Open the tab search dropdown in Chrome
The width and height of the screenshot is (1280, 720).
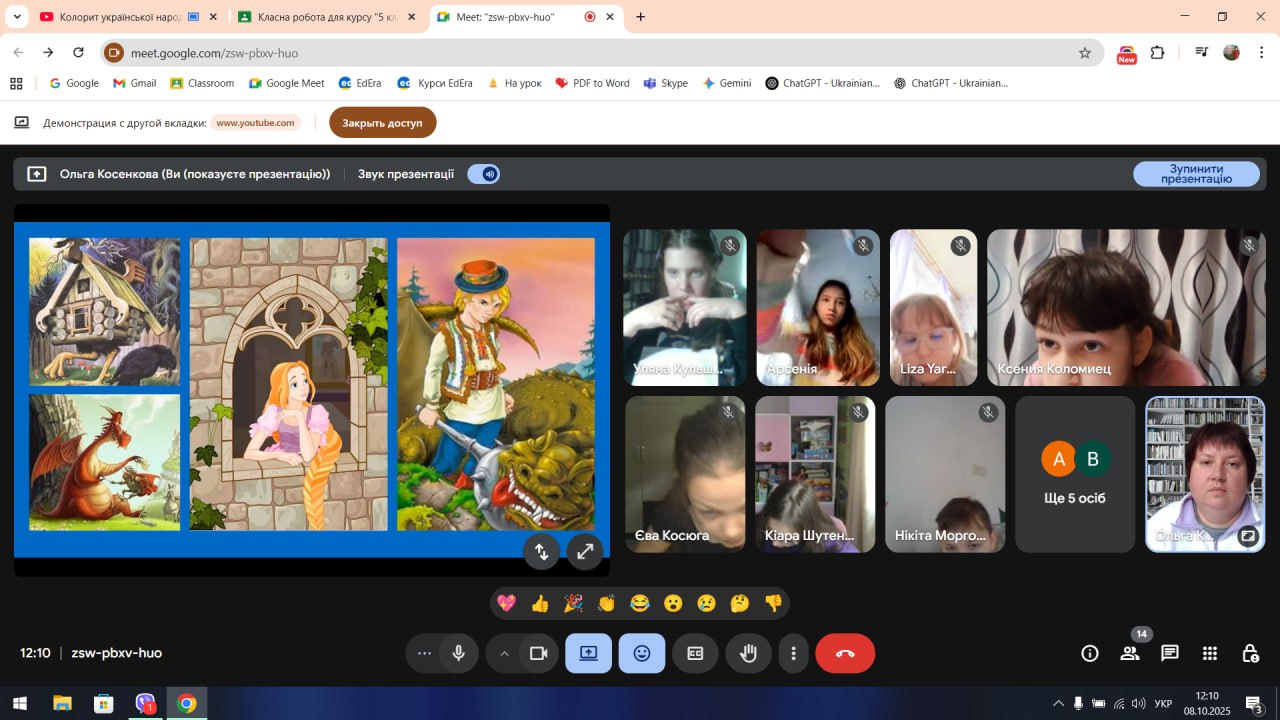coord(17,17)
